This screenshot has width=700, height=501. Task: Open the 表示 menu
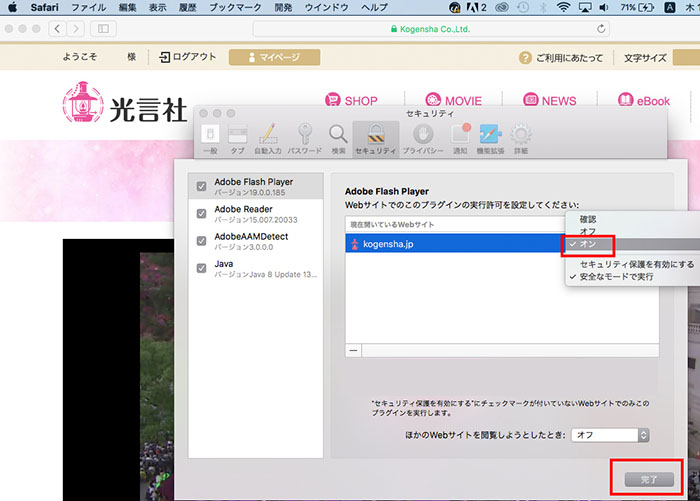(157, 7)
